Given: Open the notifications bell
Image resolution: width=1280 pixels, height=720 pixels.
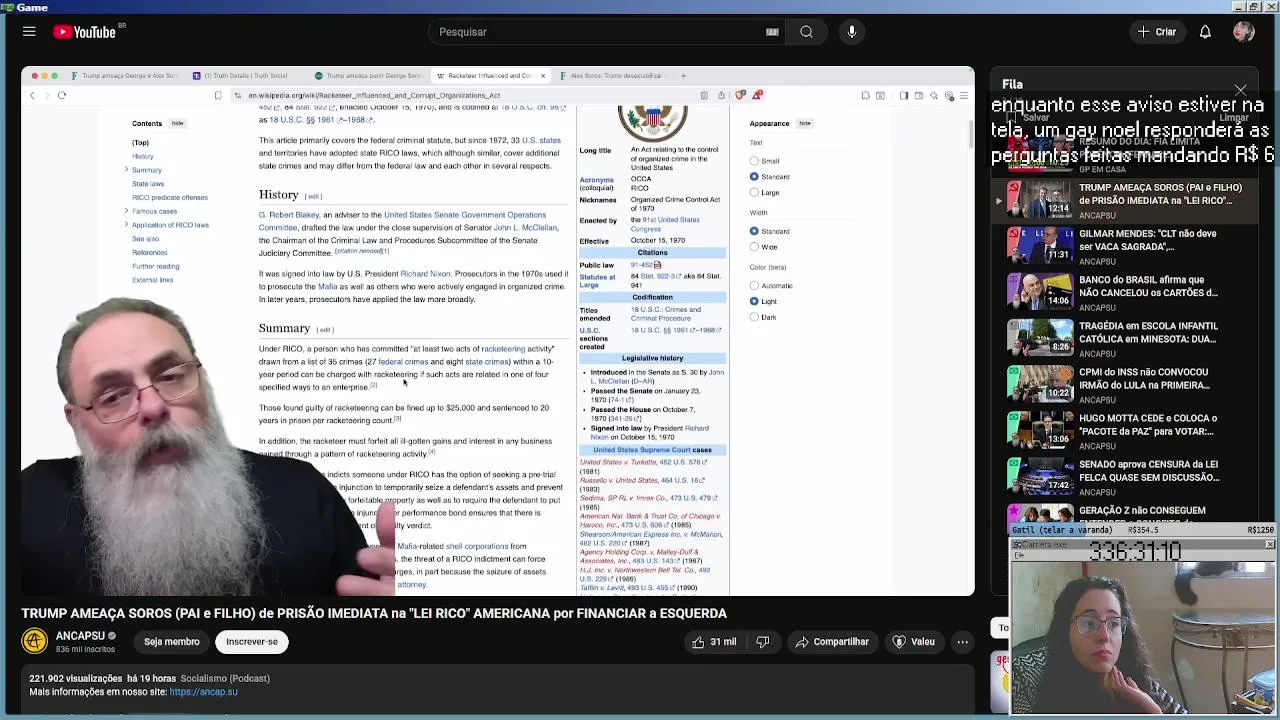Looking at the screenshot, I should 1205,32.
